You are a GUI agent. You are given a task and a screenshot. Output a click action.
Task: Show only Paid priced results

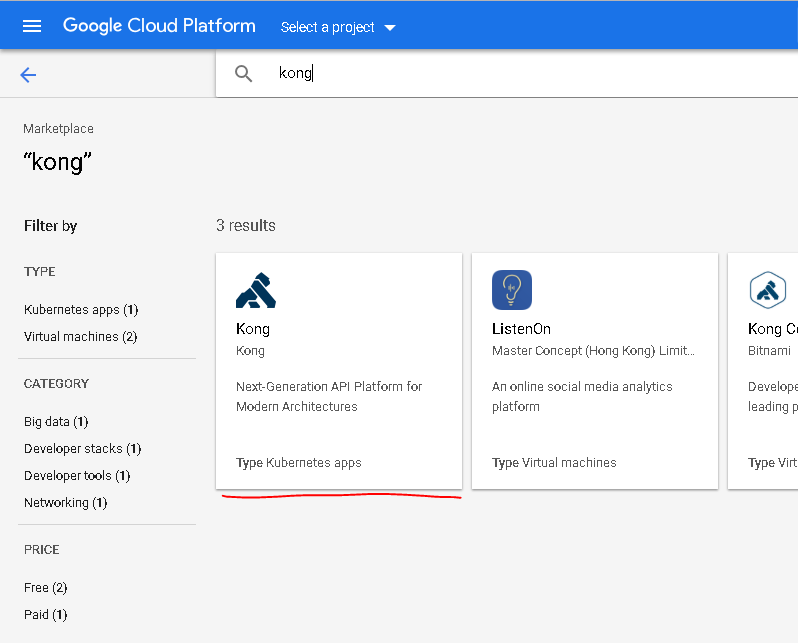[x=45, y=615]
